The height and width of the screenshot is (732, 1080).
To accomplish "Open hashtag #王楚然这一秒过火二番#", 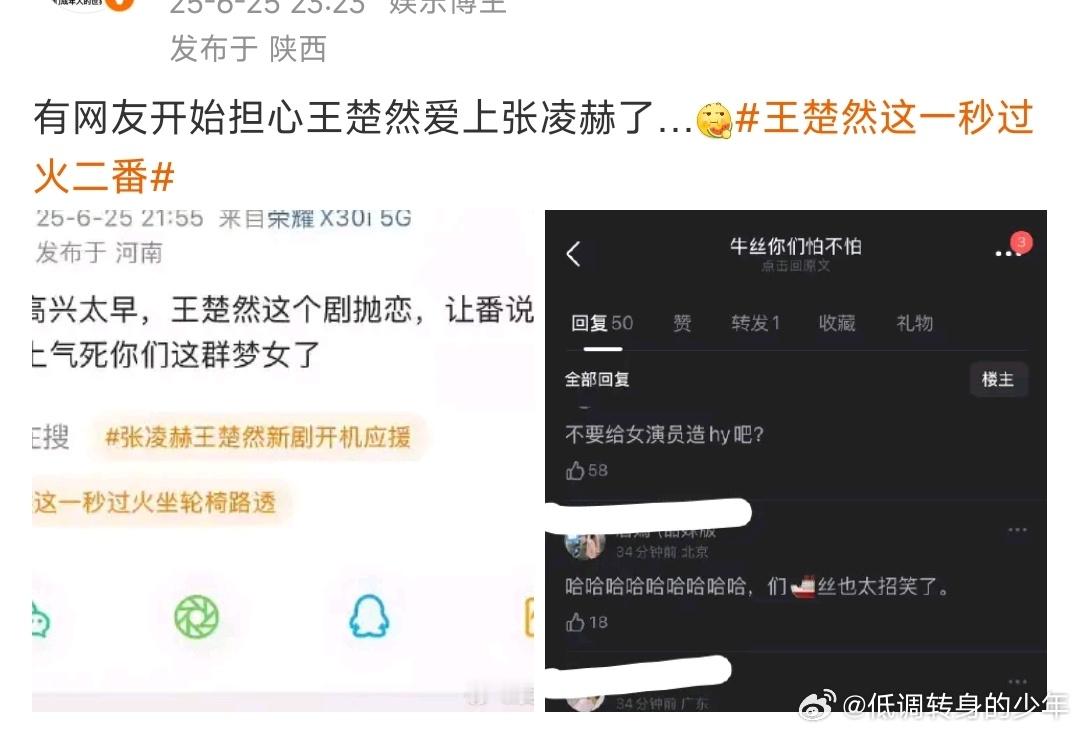I will point(534,147).
